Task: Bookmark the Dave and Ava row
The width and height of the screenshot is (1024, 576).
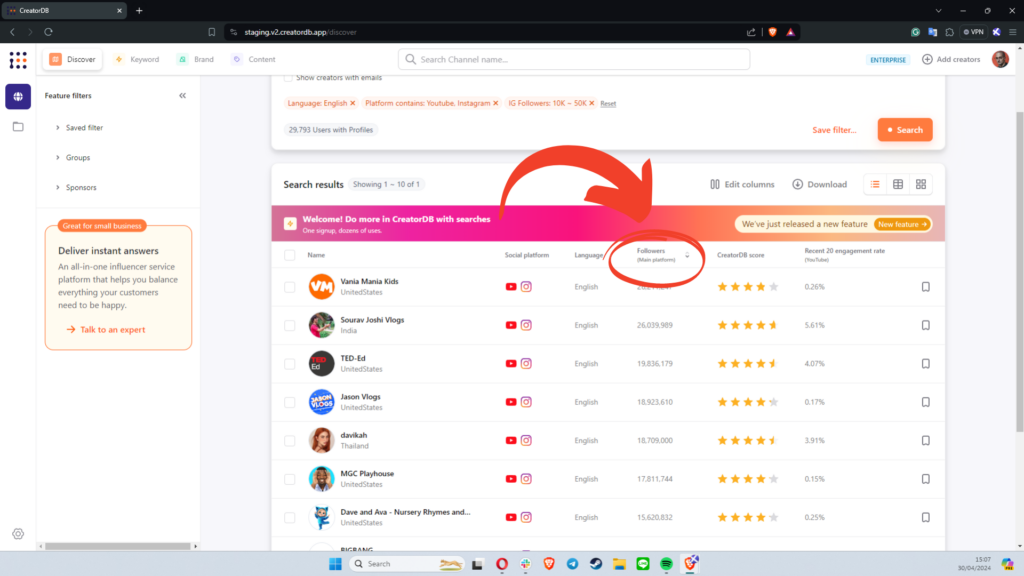Action: tap(925, 517)
